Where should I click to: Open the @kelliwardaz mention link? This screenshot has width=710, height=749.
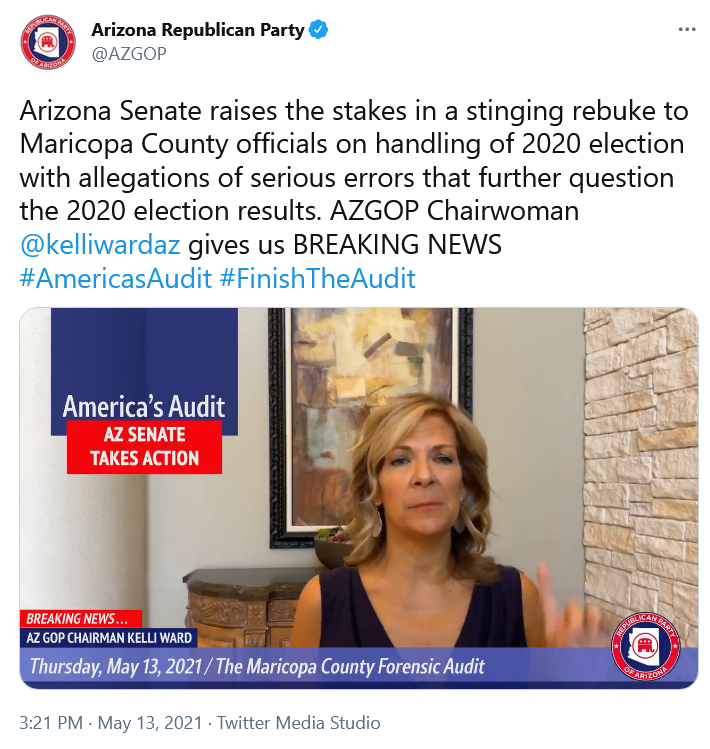coord(100,245)
